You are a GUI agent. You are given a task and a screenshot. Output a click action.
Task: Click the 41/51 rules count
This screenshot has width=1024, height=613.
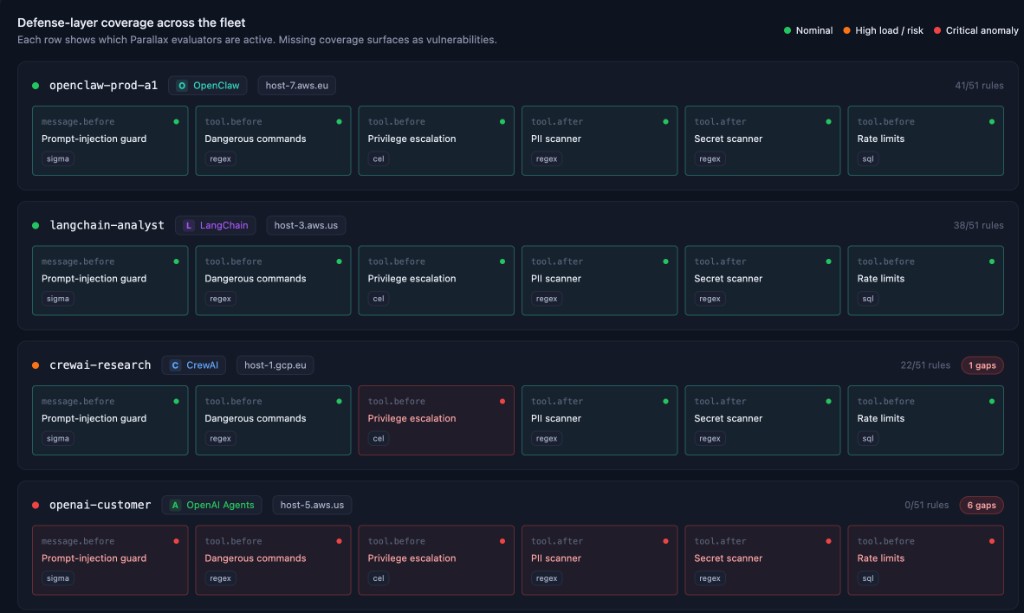pyautogui.click(x=979, y=86)
